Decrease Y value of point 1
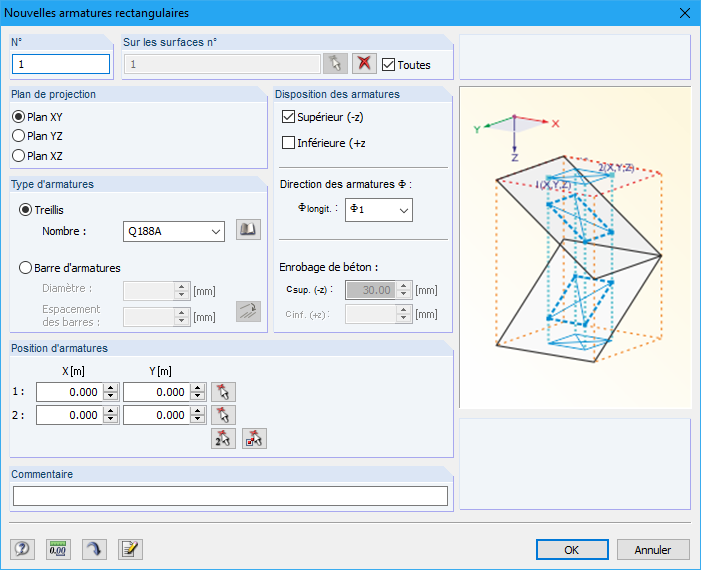The image size is (701, 570). (198, 396)
